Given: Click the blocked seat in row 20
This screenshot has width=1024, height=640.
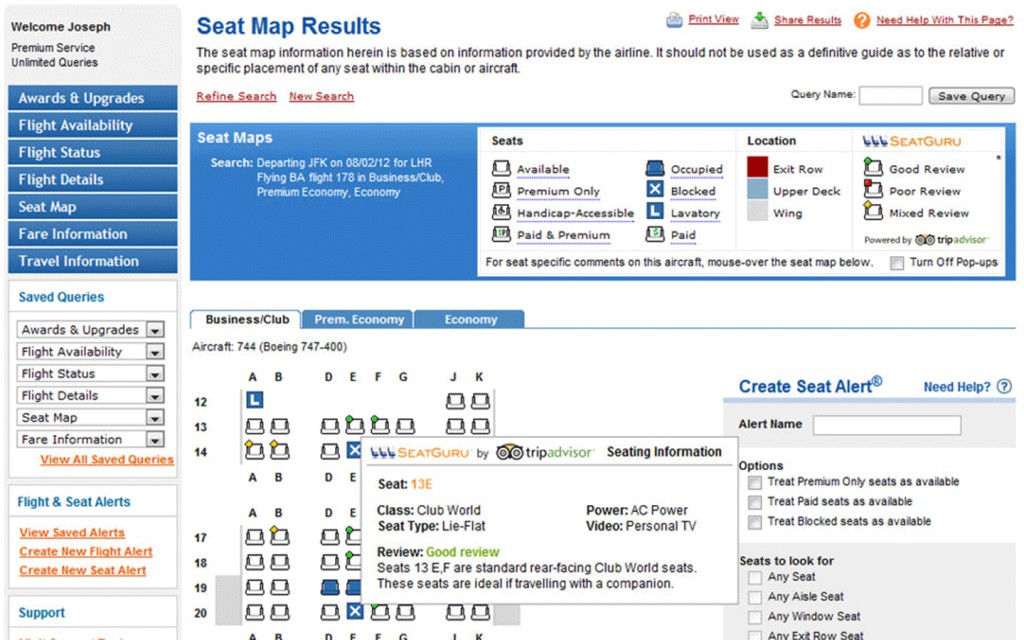Looking at the screenshot, I should click(353, 611).
